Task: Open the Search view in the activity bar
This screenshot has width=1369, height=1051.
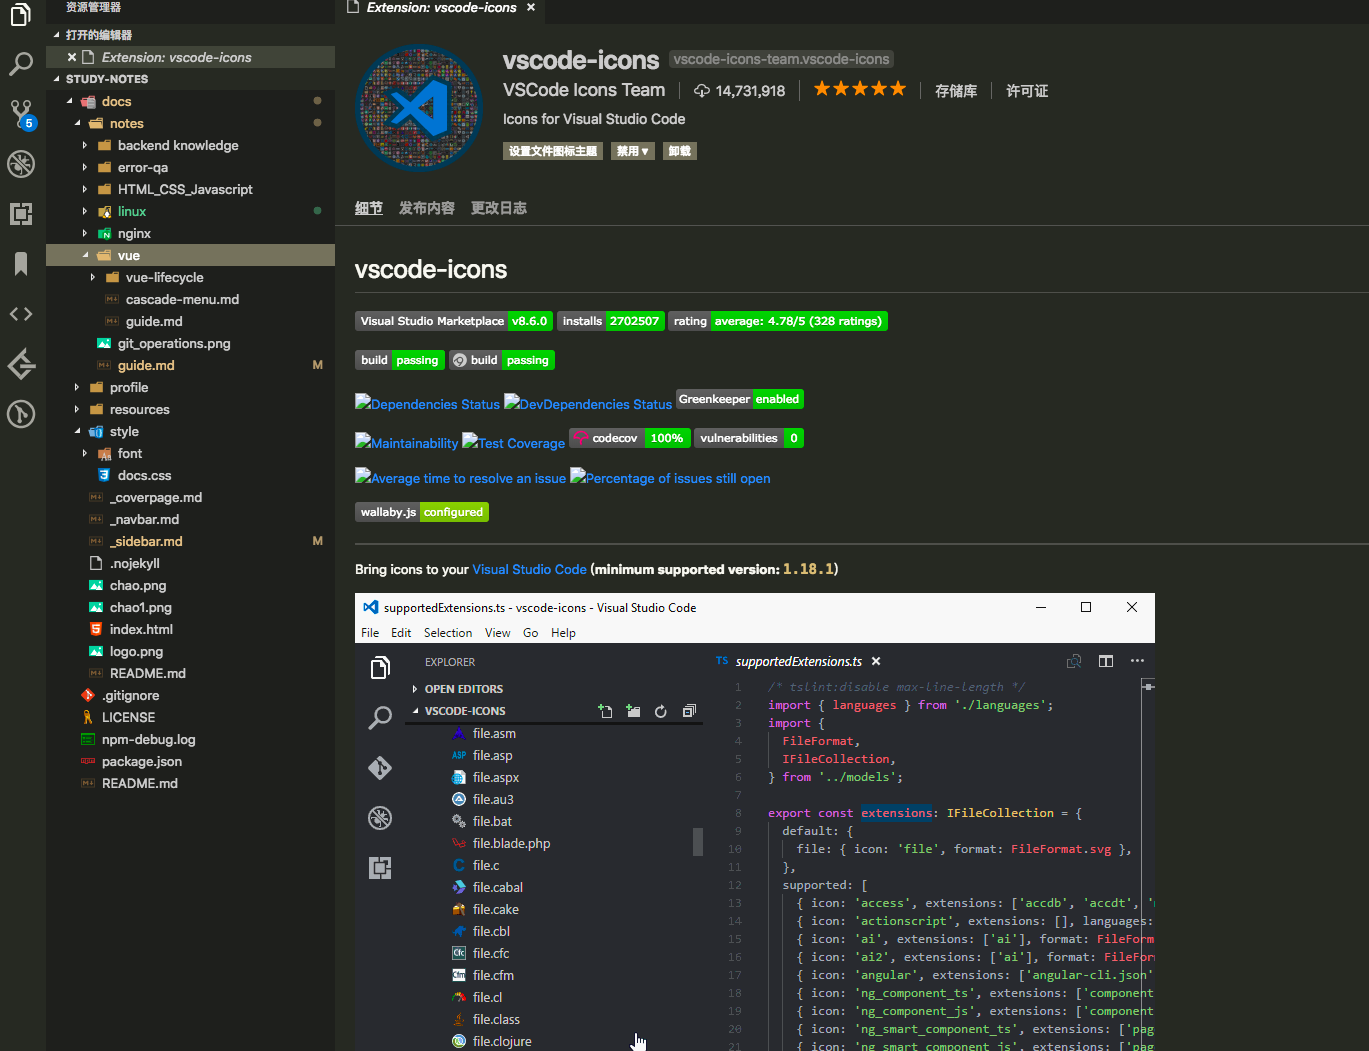Action: click(21, 64)
